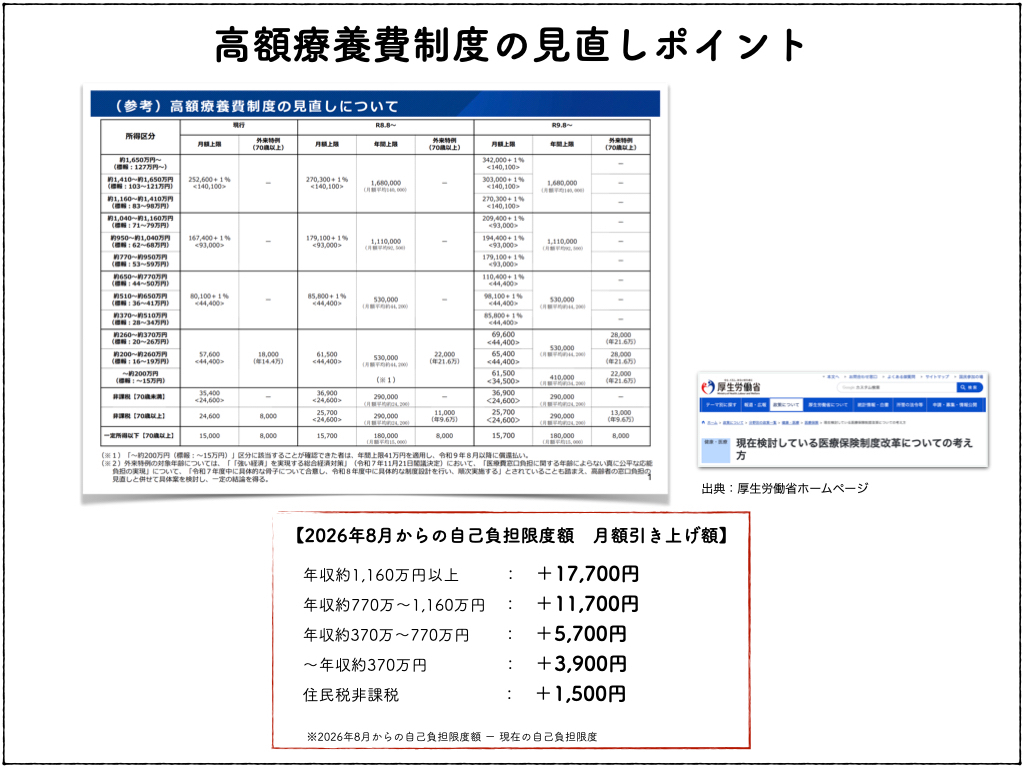Click the main title 高額療養費制度の見直しポイント

[511, 45]
